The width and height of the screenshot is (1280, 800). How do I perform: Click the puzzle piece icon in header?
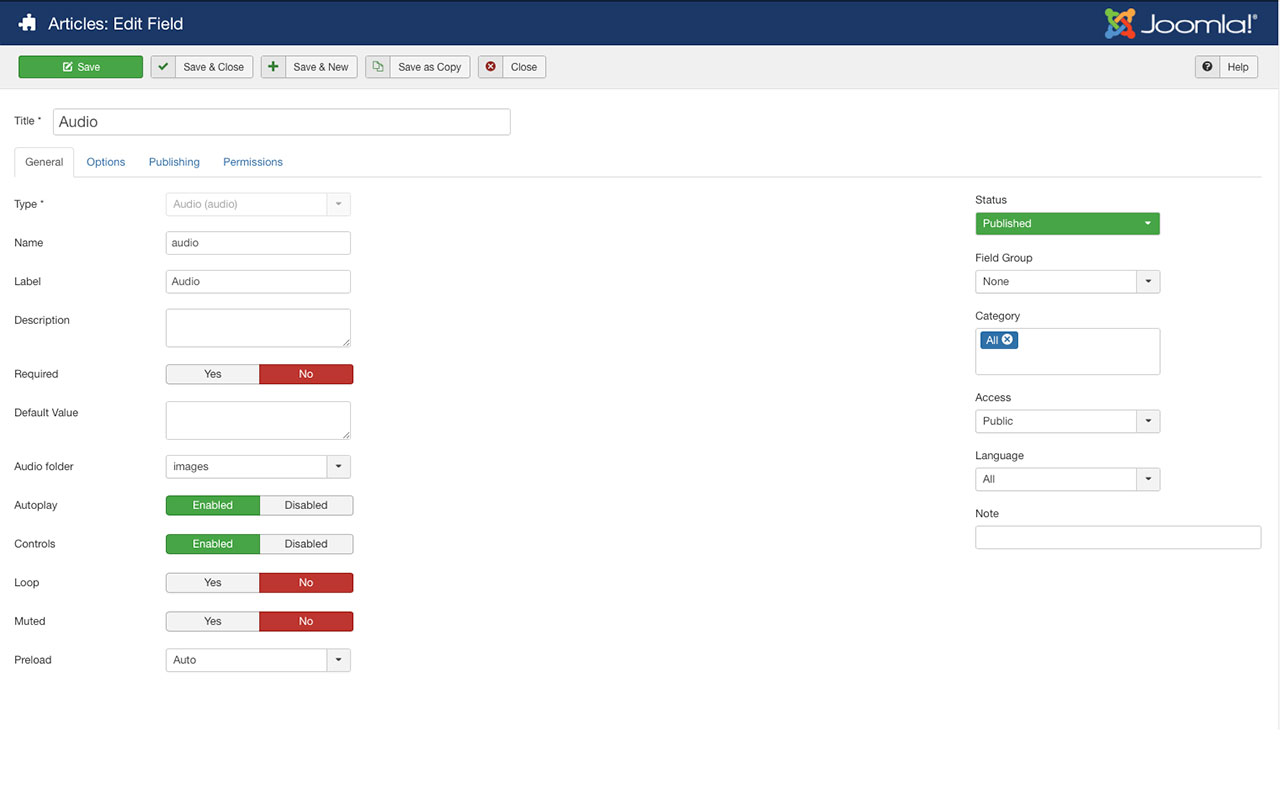(x=27, y=23)
